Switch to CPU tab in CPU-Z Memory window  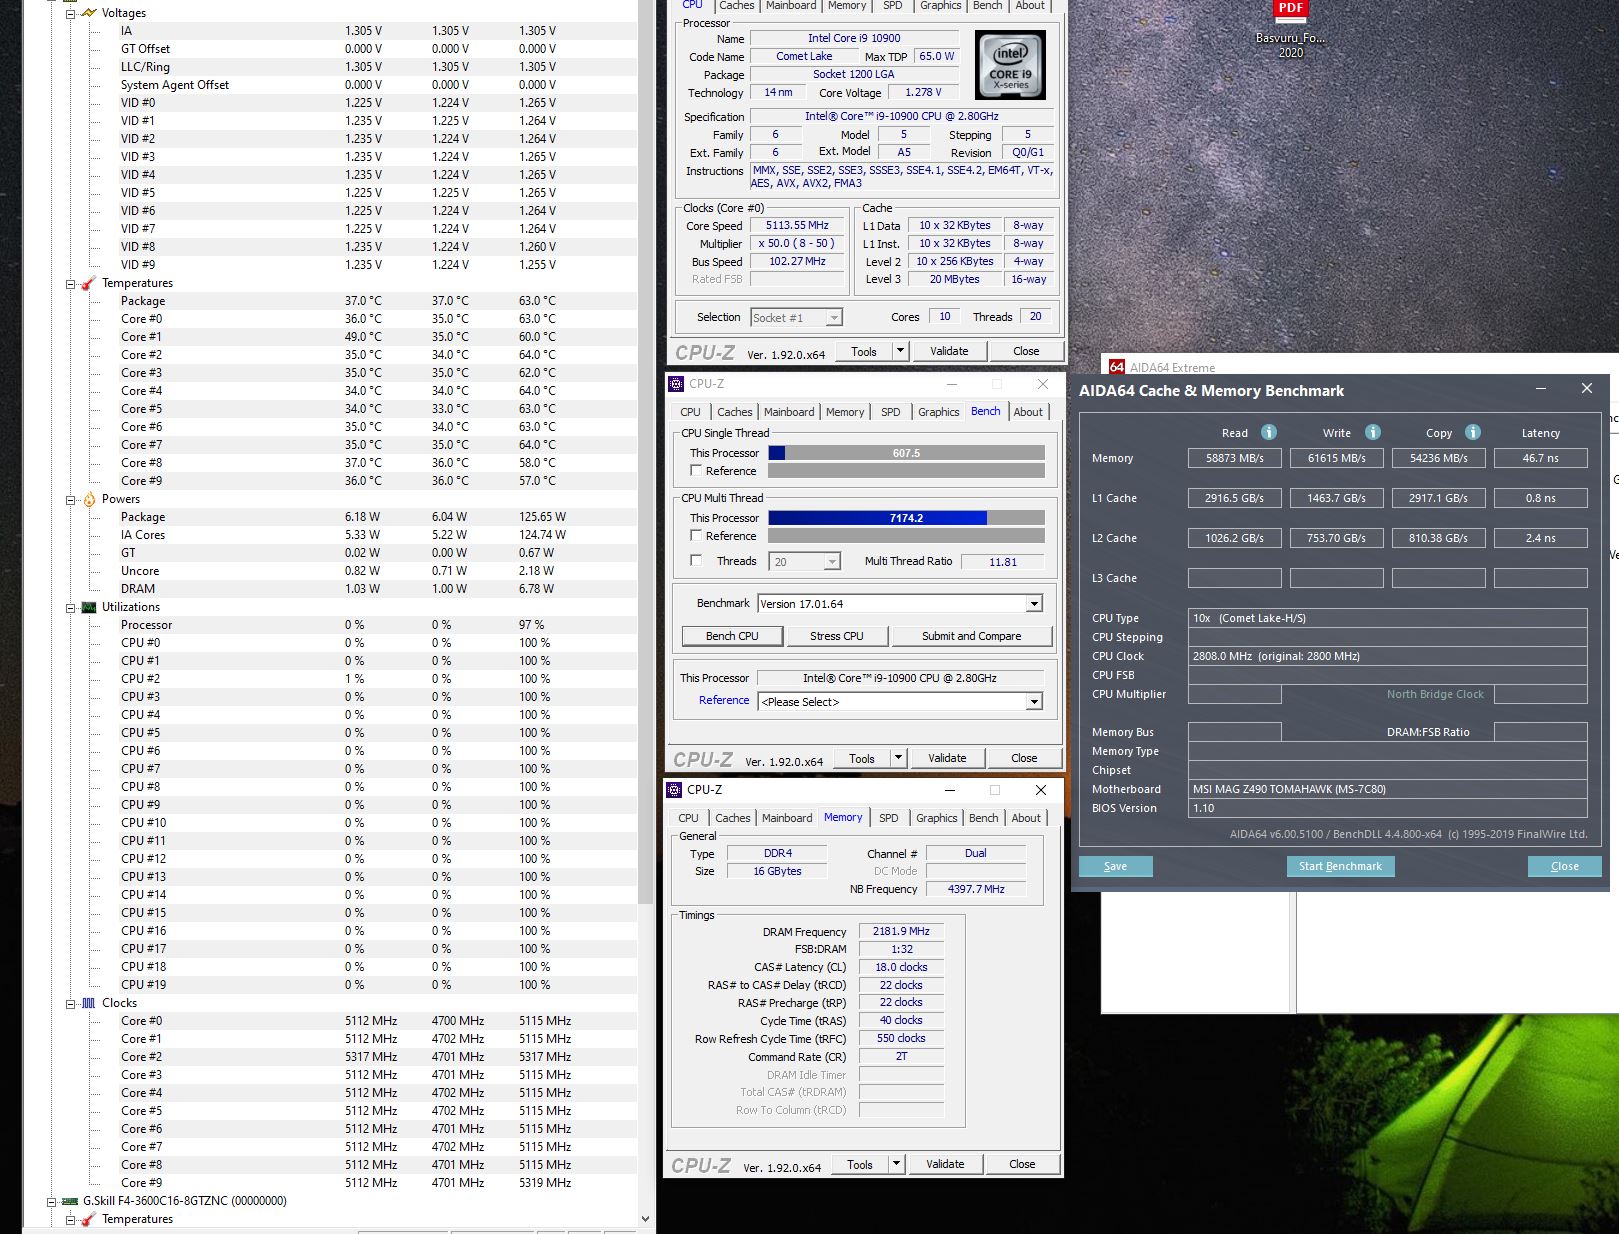[689, 818]
